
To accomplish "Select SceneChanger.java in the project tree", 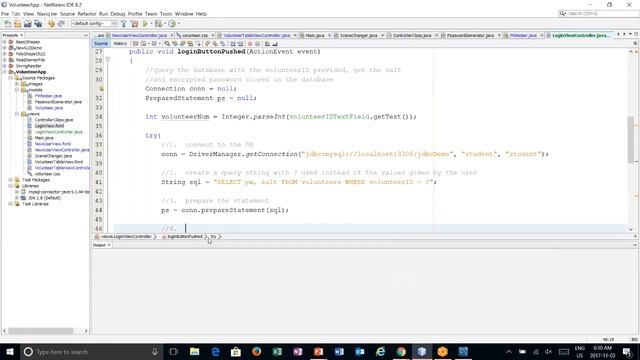I will click(x=53, y=156).
